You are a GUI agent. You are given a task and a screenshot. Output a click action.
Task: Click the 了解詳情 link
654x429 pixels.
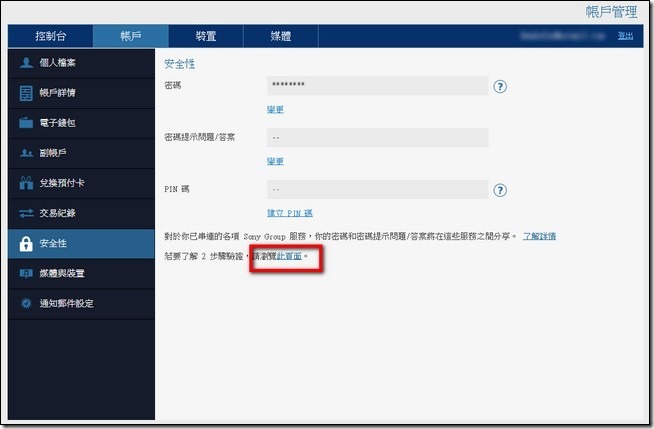click(x=539, y=236)
